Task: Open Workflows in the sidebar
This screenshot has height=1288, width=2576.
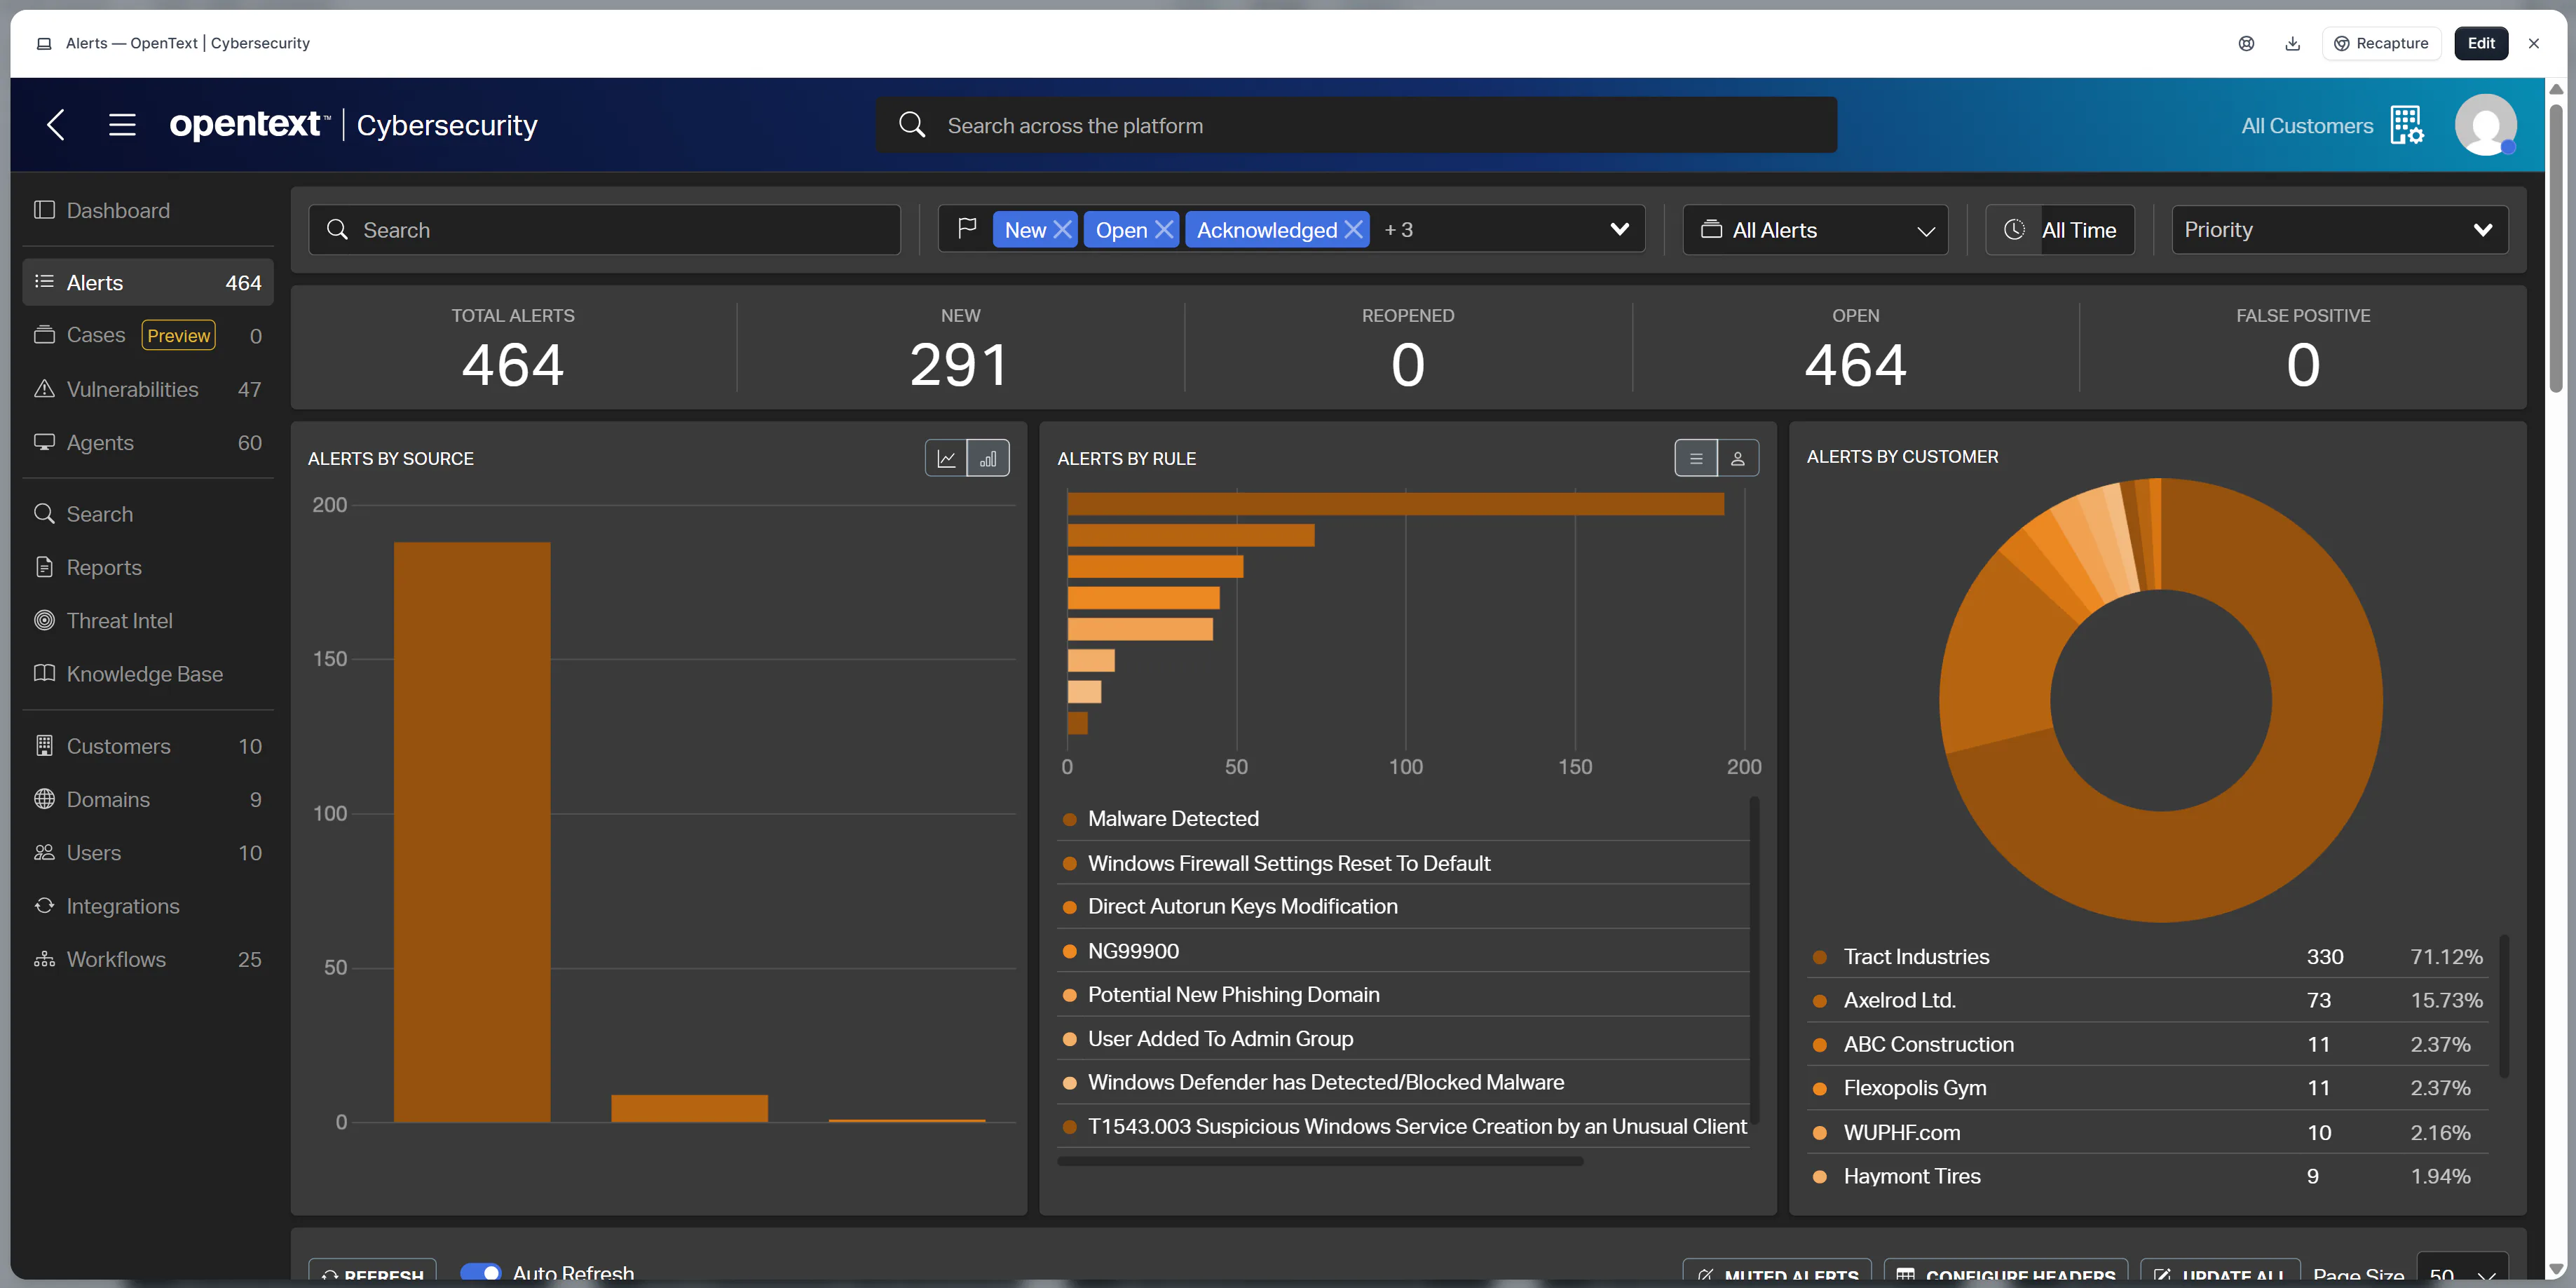Action: tap(148, 959)
